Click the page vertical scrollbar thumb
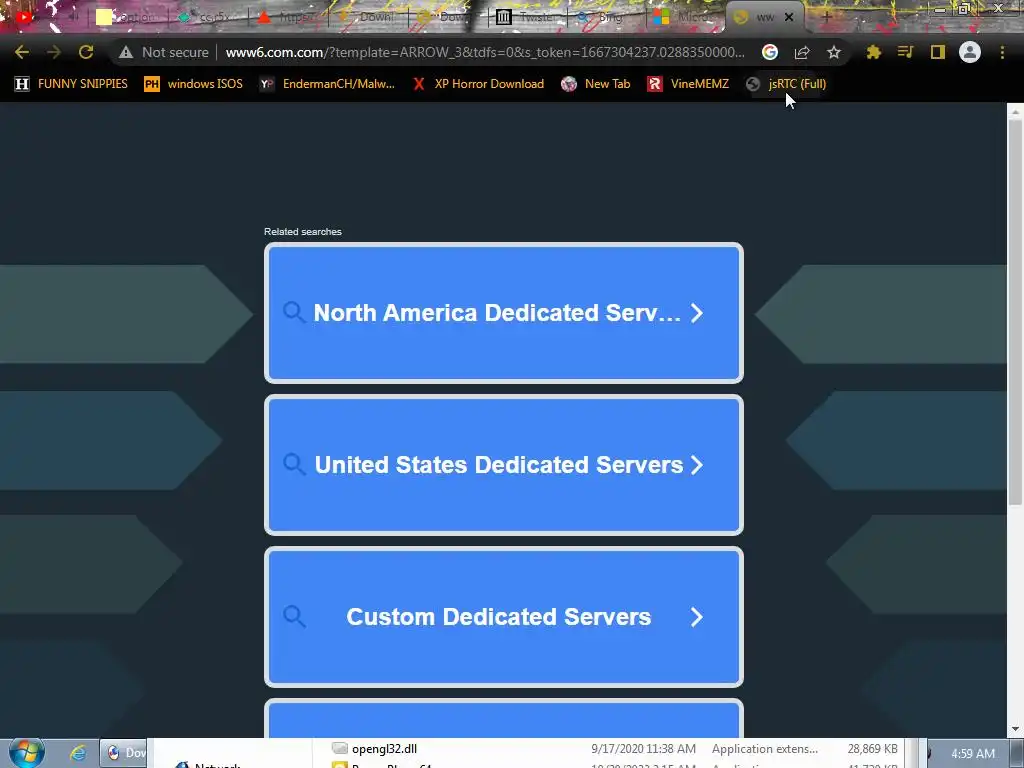1024x768 pixels. 1015,312
